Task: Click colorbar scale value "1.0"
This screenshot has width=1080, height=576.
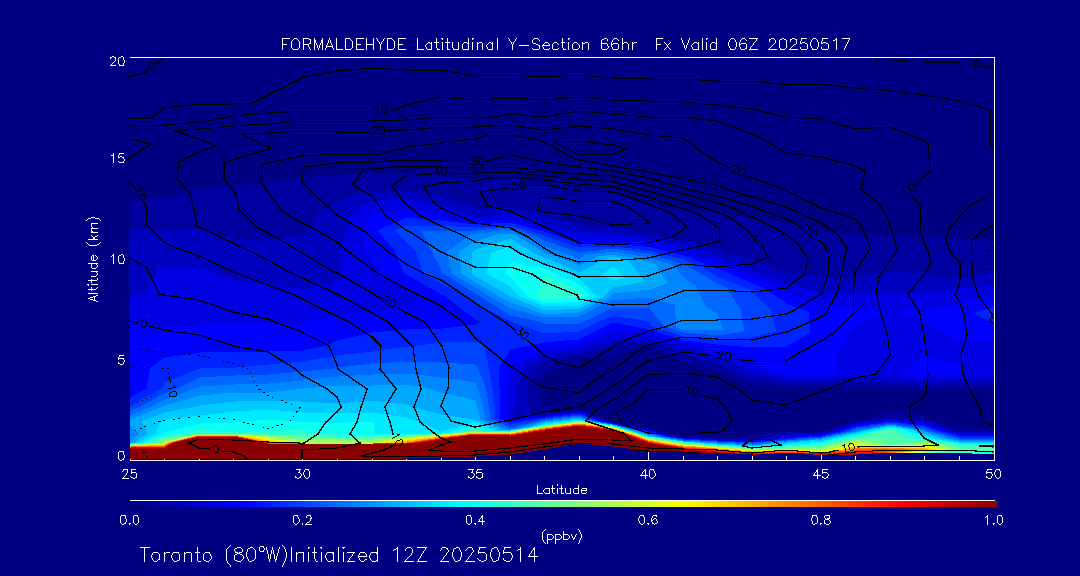Action: click(x=994, y=520)
